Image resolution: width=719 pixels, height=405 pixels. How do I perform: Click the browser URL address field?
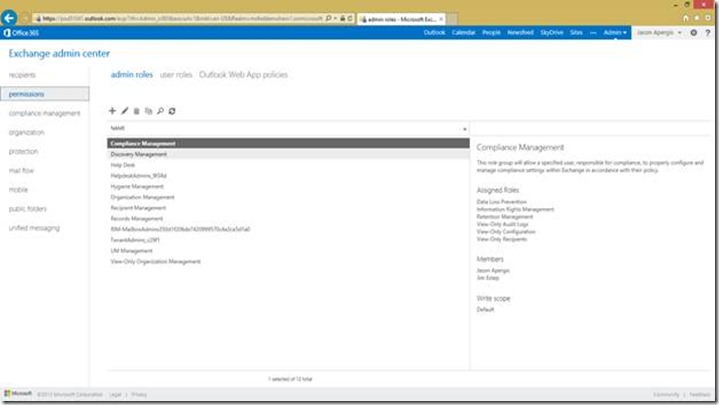183,18
